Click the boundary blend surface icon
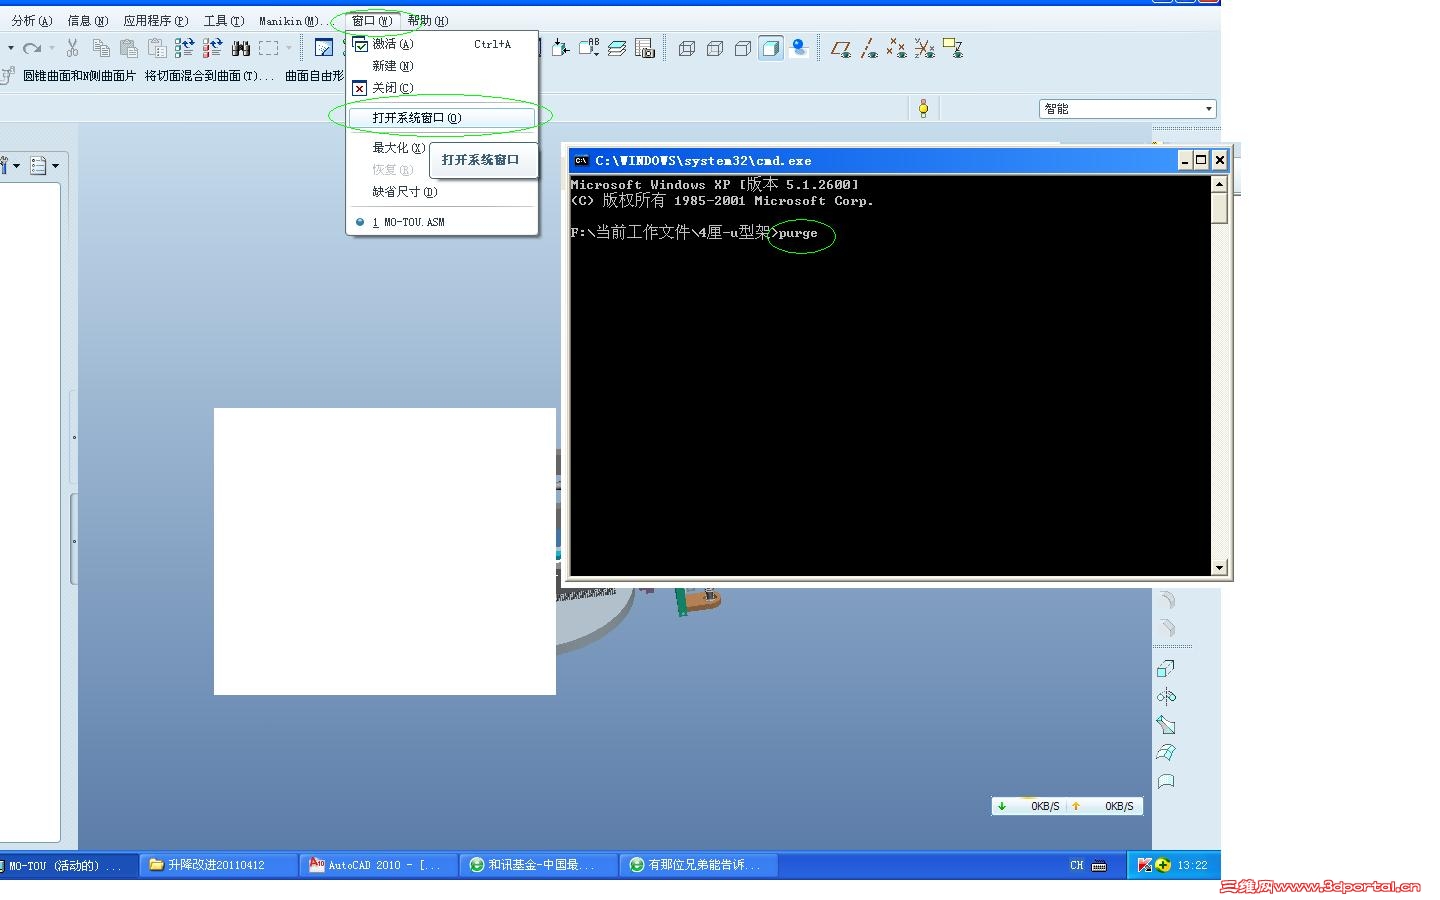The height and width of the screenshot is (900, 1440). (x=1166, y=752)
